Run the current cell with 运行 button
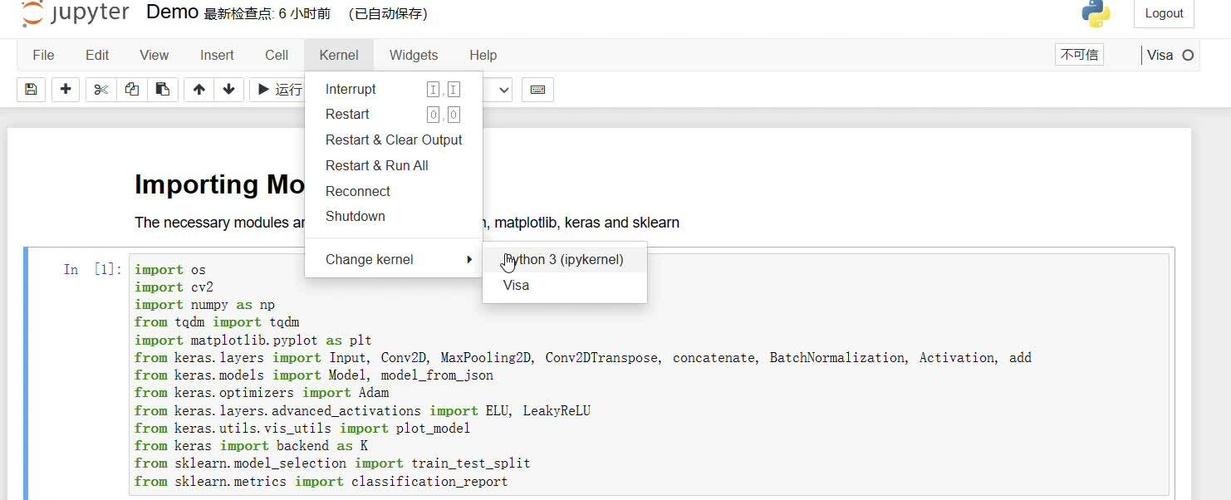 point(278,89)
